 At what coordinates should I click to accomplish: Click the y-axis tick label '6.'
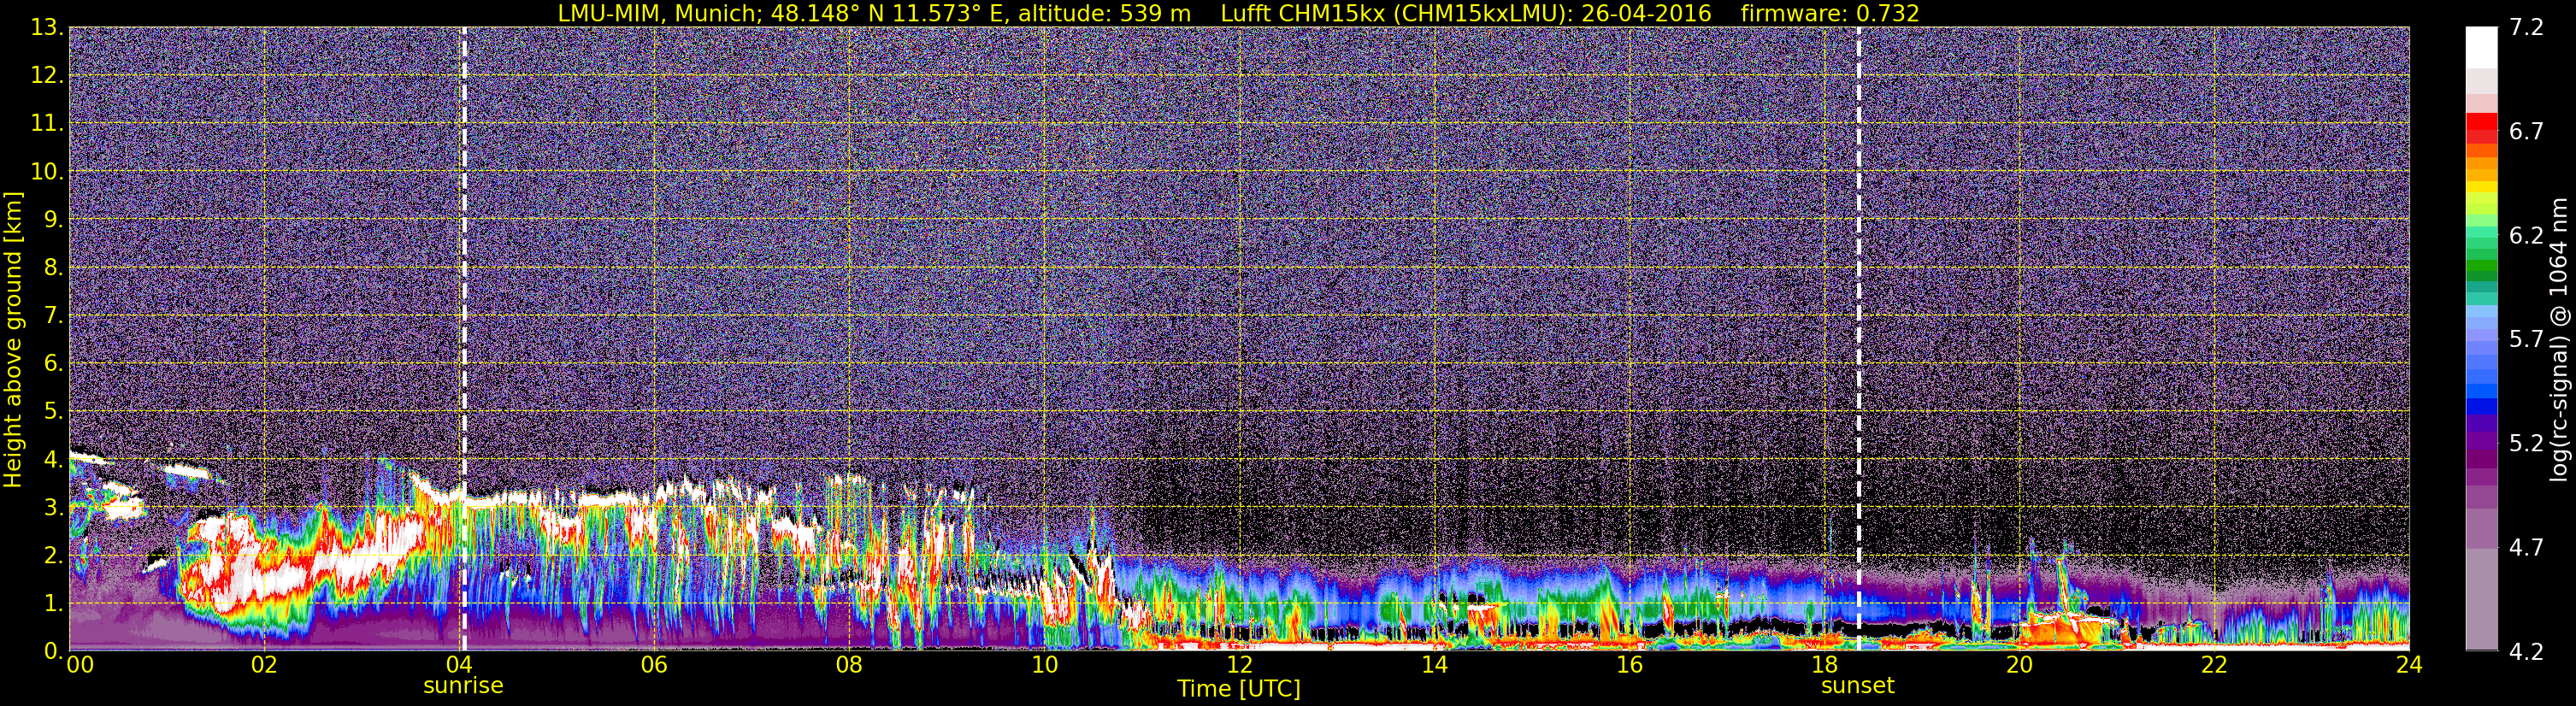[53, 364]
